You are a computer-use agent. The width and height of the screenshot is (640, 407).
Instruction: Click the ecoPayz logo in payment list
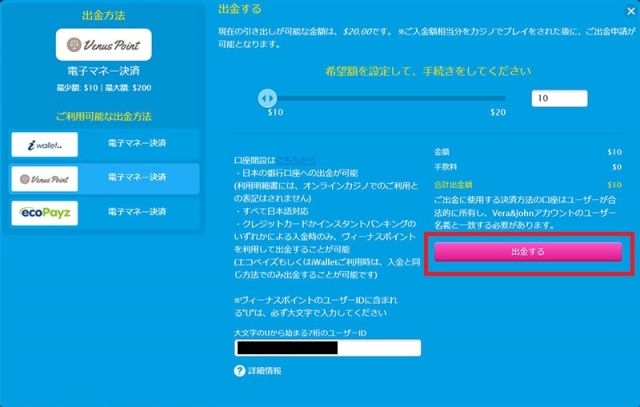(45, 212)
